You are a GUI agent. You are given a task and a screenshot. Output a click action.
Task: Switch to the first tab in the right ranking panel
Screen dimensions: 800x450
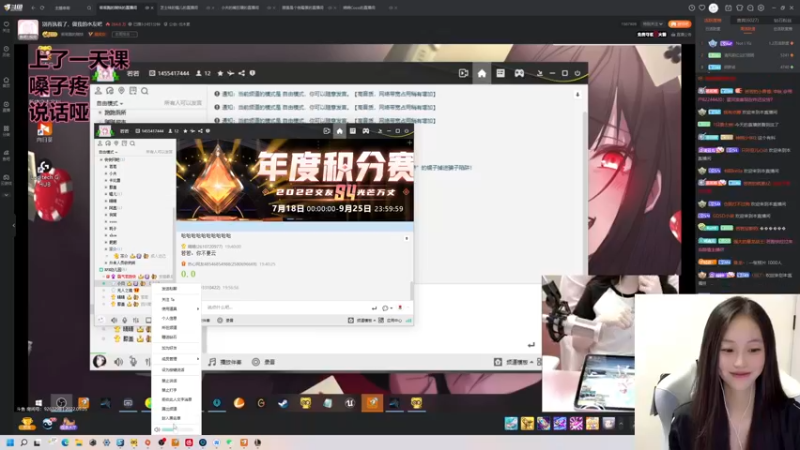pyautogui.click(x=712, y=20)
